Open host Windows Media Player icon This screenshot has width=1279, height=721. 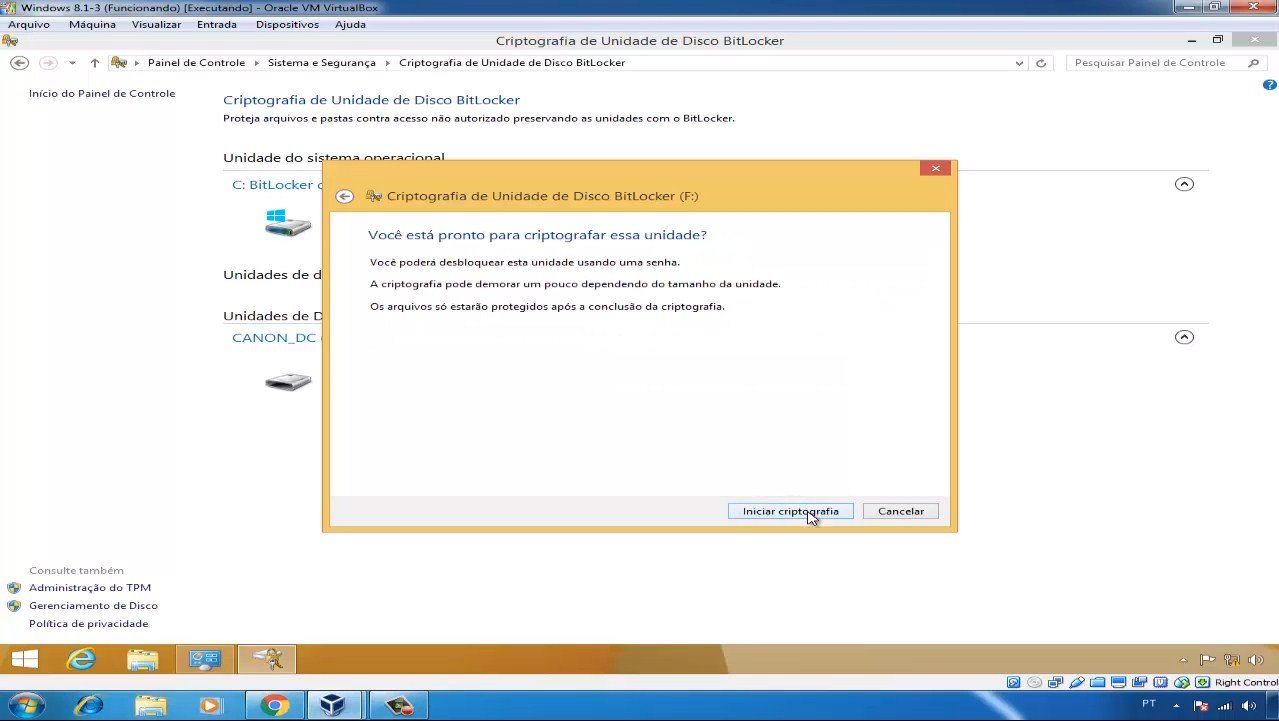coord(211,705)
